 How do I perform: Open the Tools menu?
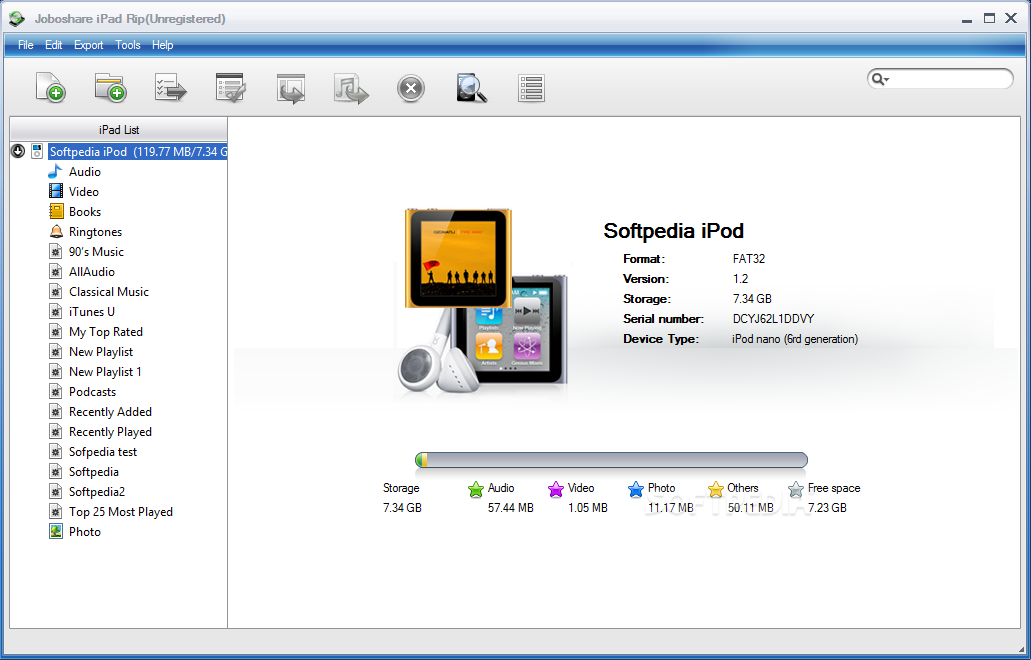[128, 45]
